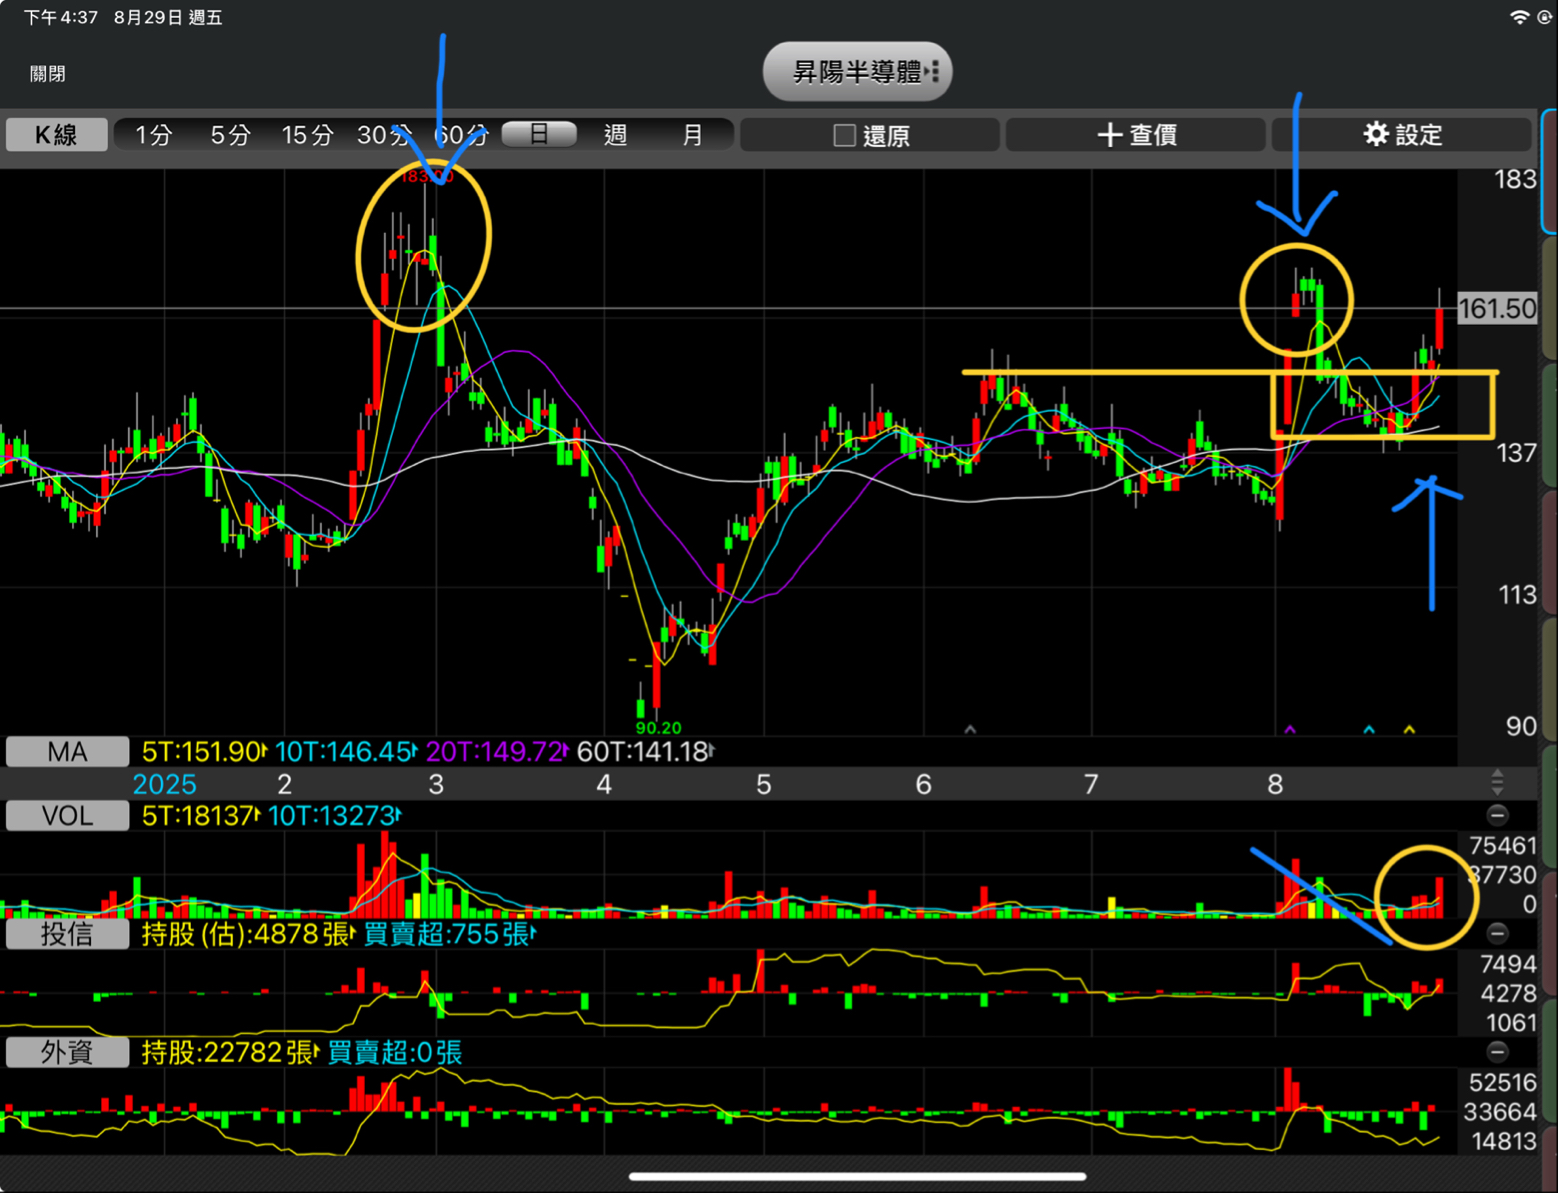The height and width of the screenshot is (1193, 1558).
Task: Select the 月 monthly timeframe tab
Action: tap(692, 135)
